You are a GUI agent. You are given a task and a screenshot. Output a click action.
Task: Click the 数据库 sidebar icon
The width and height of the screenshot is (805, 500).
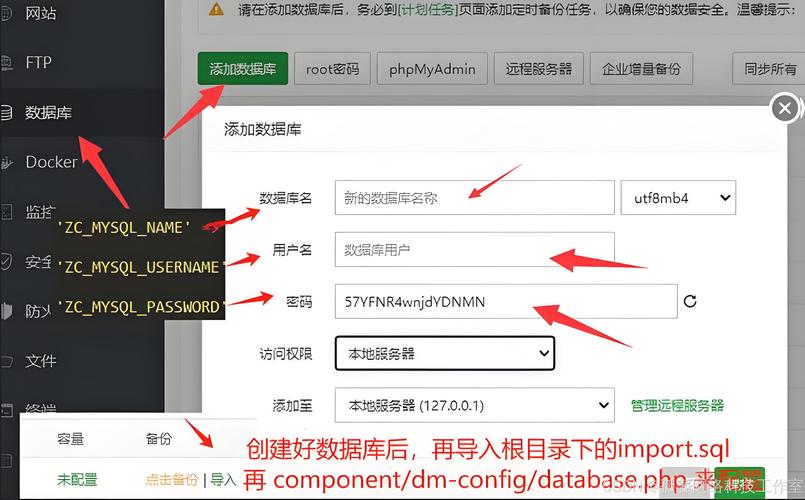(x=6, y=112)
